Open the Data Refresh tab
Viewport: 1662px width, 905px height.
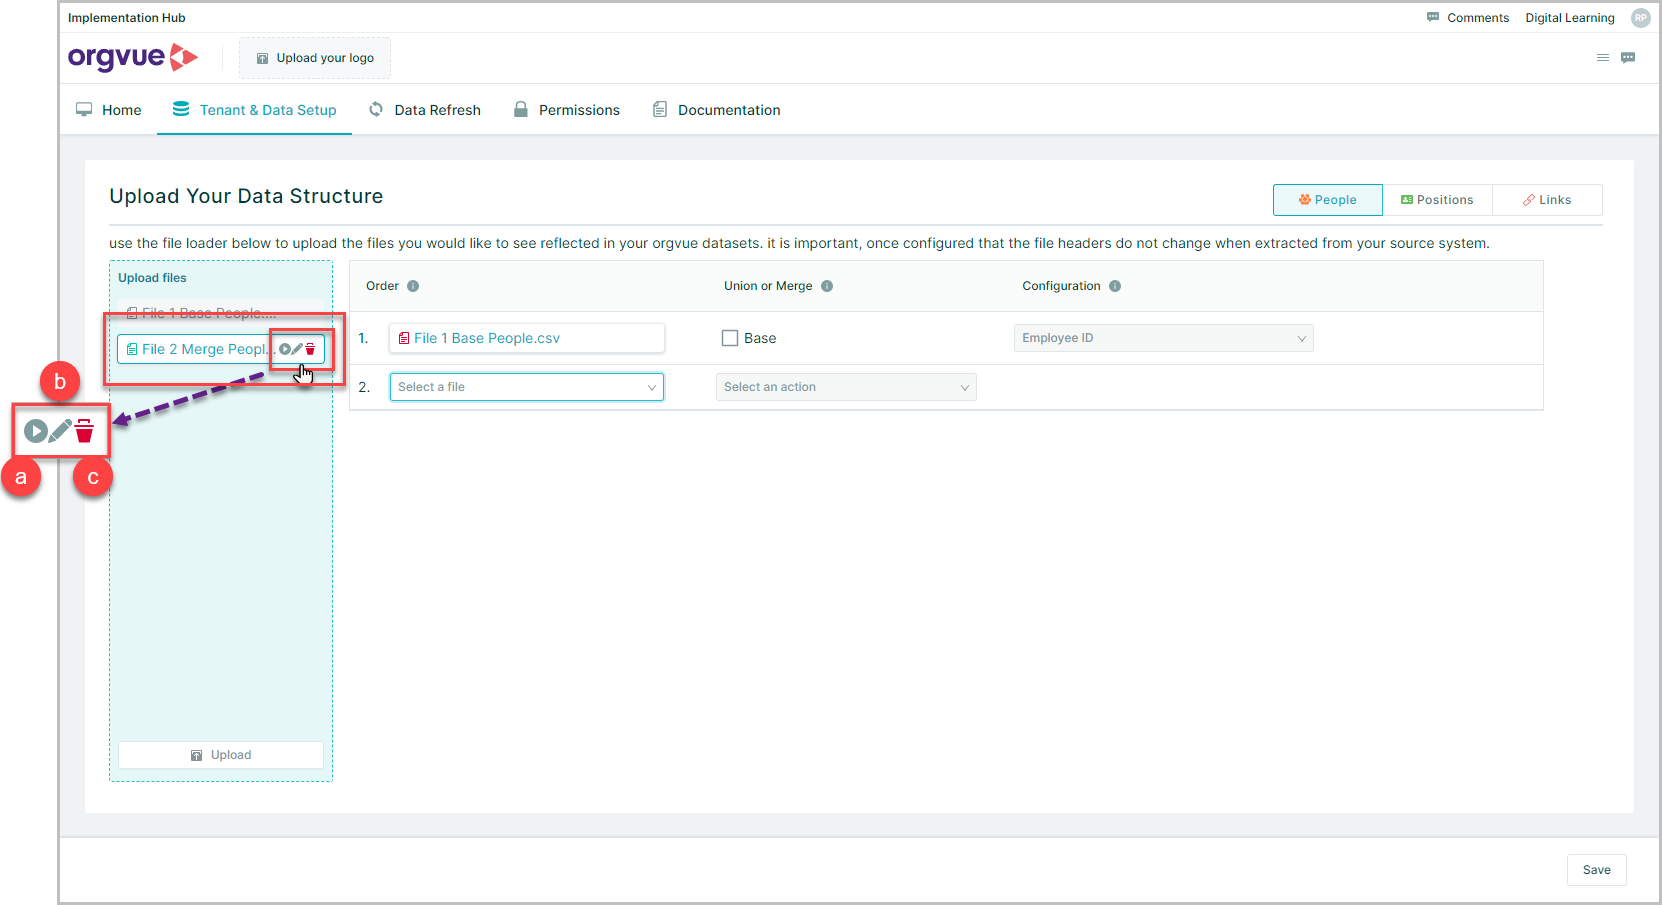coord(425,110)
